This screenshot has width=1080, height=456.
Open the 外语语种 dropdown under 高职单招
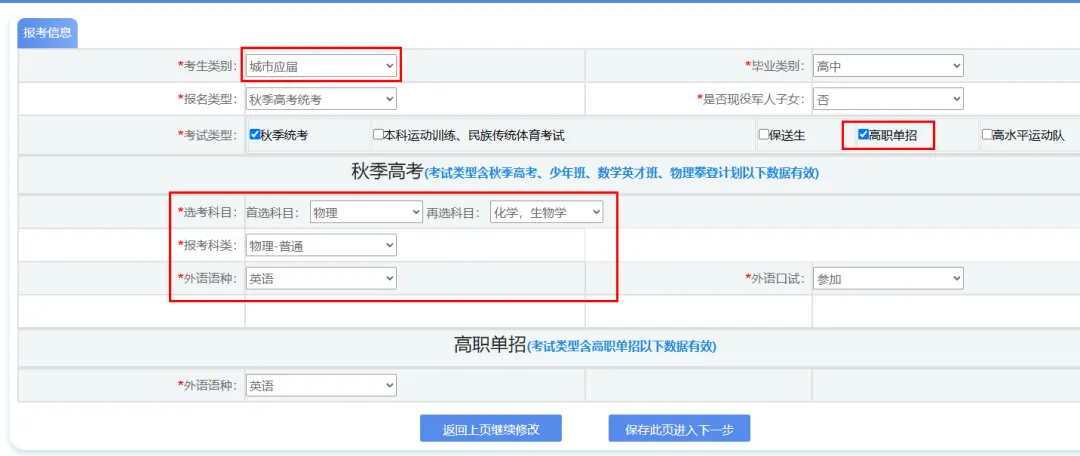(321, 386)
